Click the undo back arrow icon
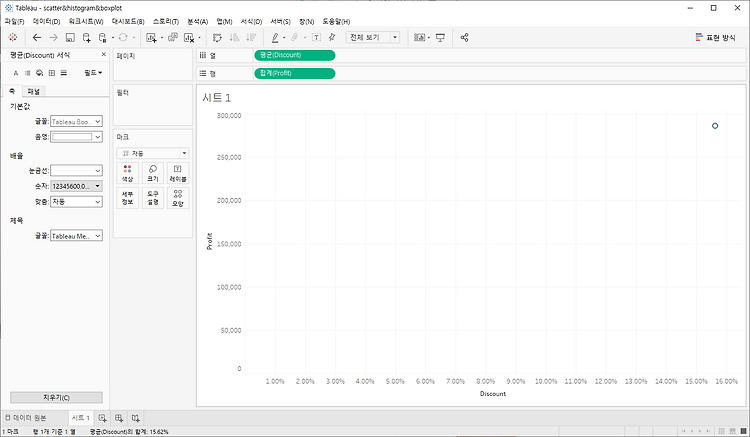 pos(36,37)
